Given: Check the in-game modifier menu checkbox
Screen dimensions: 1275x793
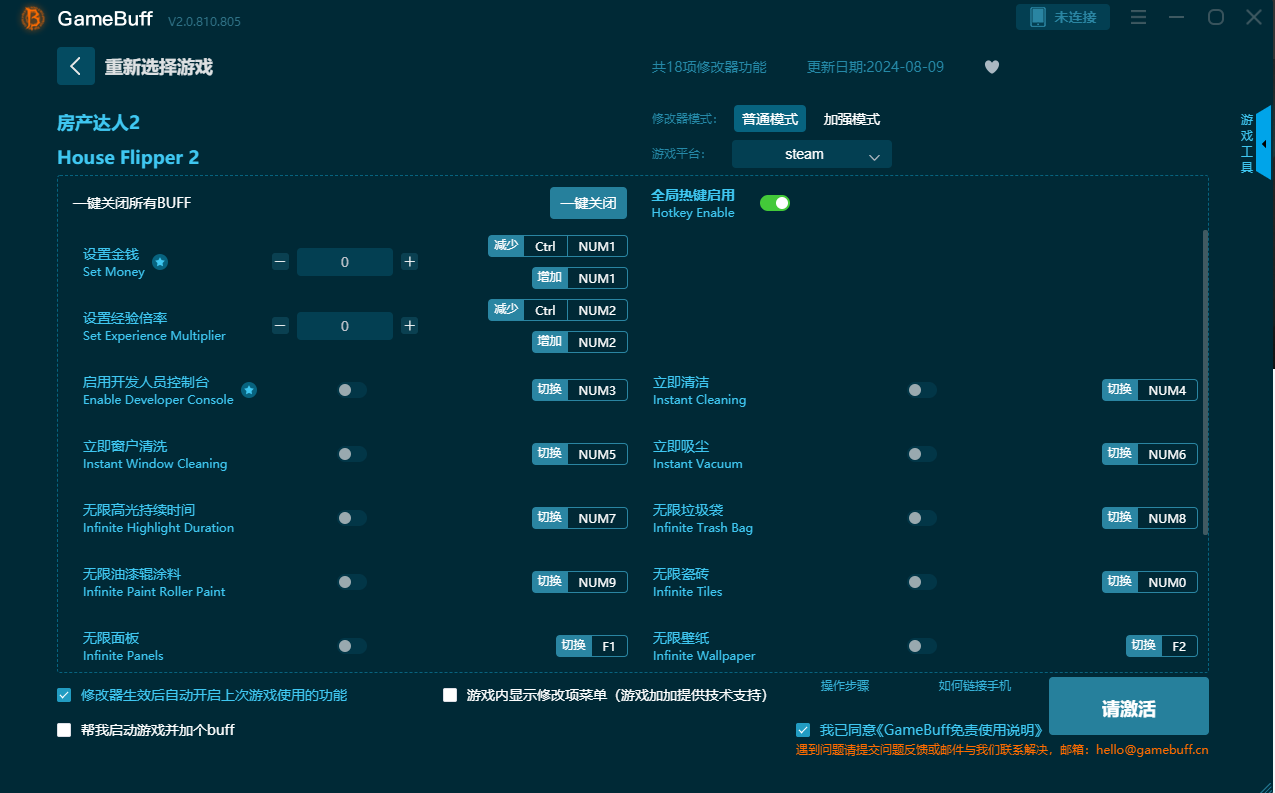Looking at the screenshot, I should tap(450, 695).
